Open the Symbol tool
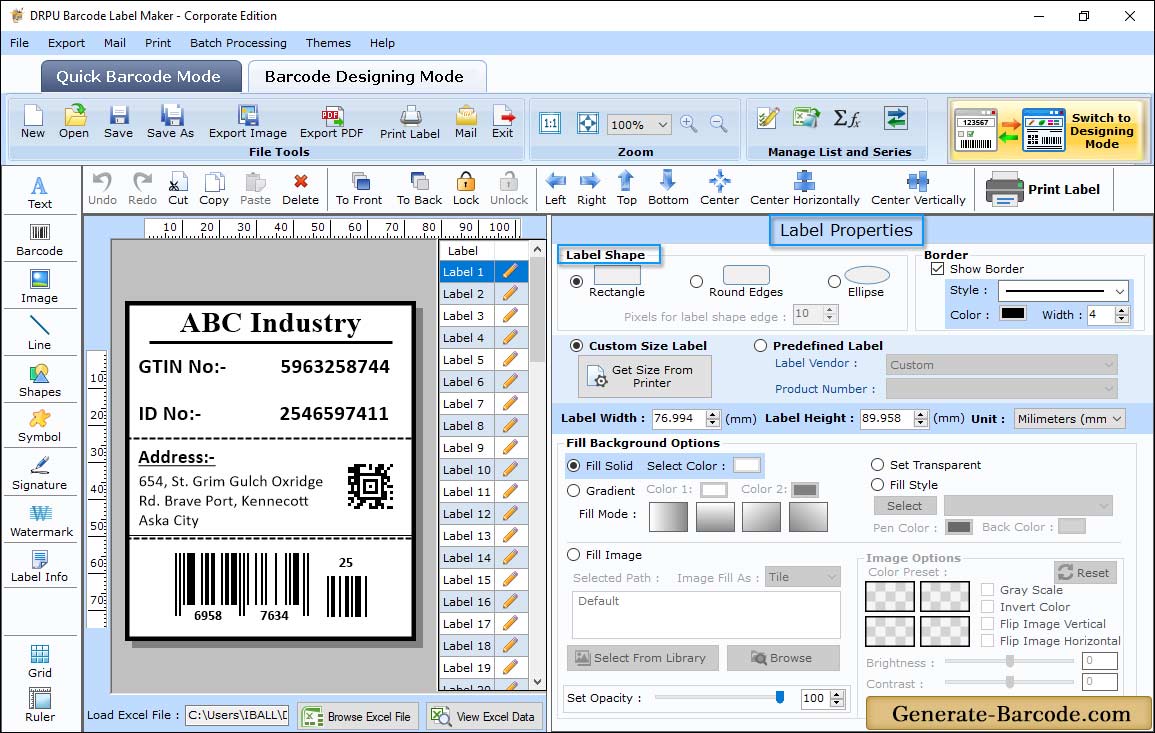Image resolution: width=1155 pixels, height=733 pixels. tap(40, 427)
